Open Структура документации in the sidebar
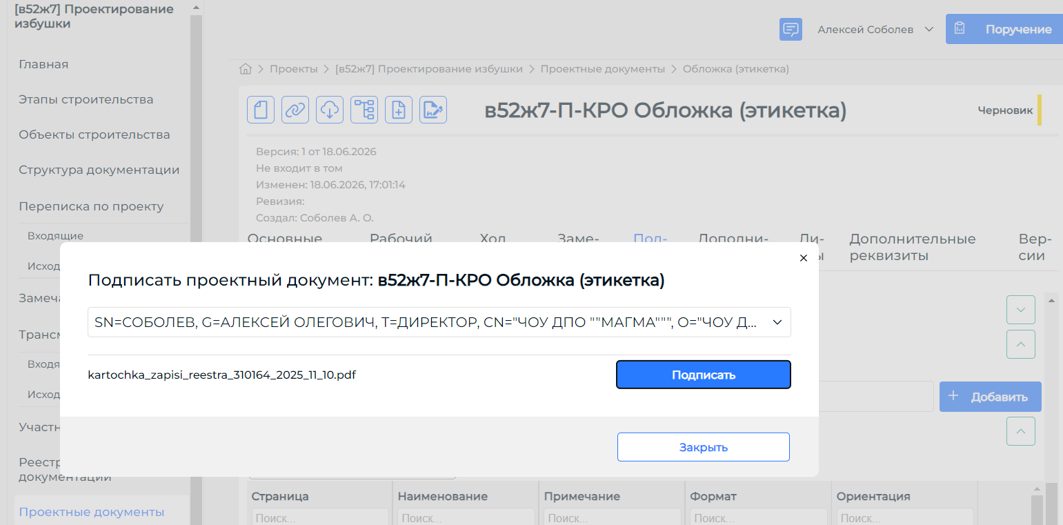This screenshot has width=1063, height=525. pyautogui.click(x=99, y=170)
